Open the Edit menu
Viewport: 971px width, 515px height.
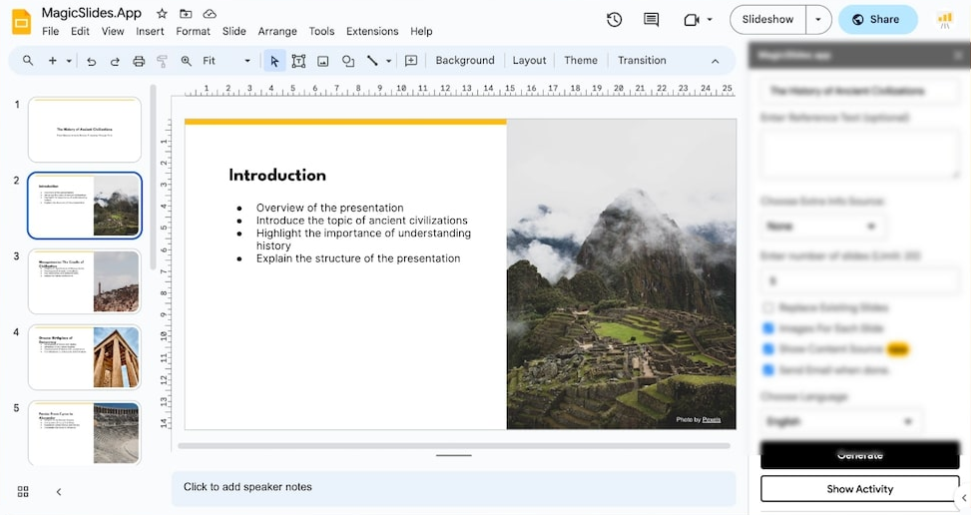pos(80,31)
